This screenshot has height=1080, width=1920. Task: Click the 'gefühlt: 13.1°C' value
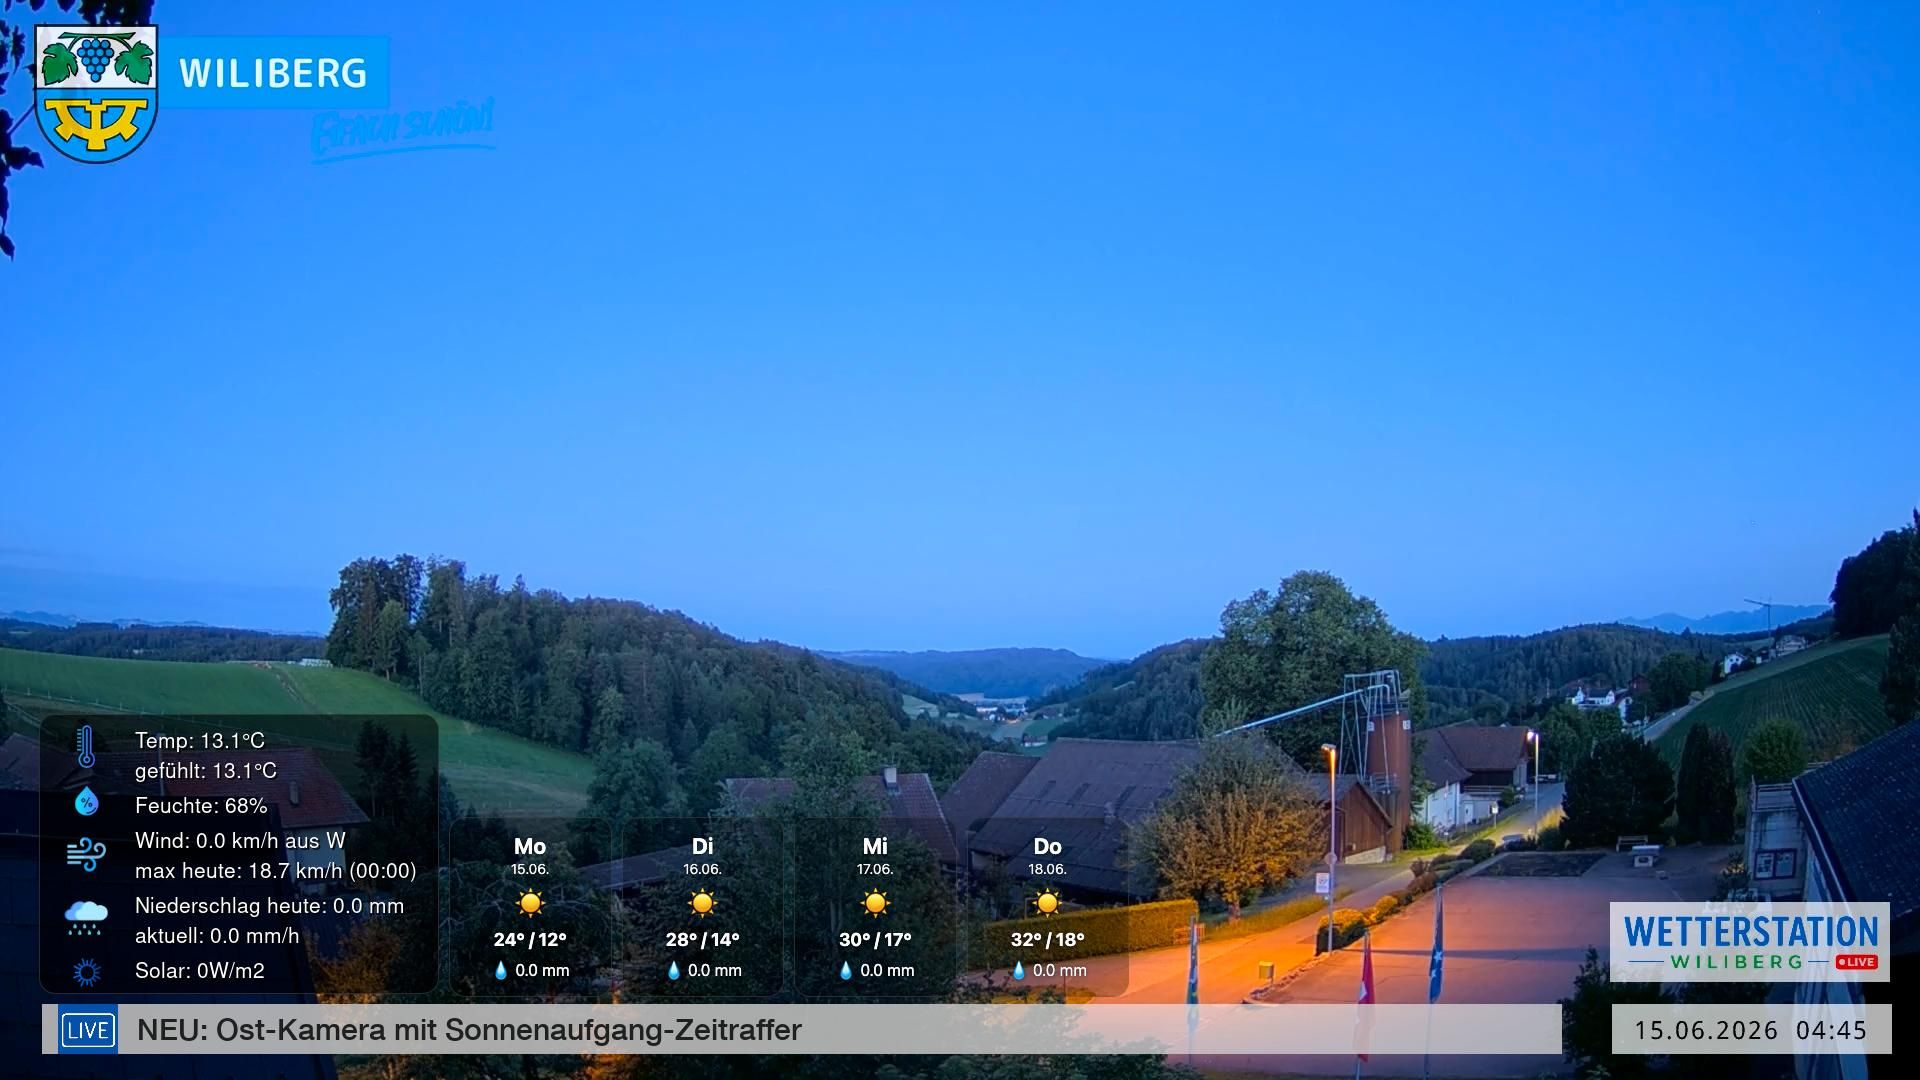[x=206, y=771]
